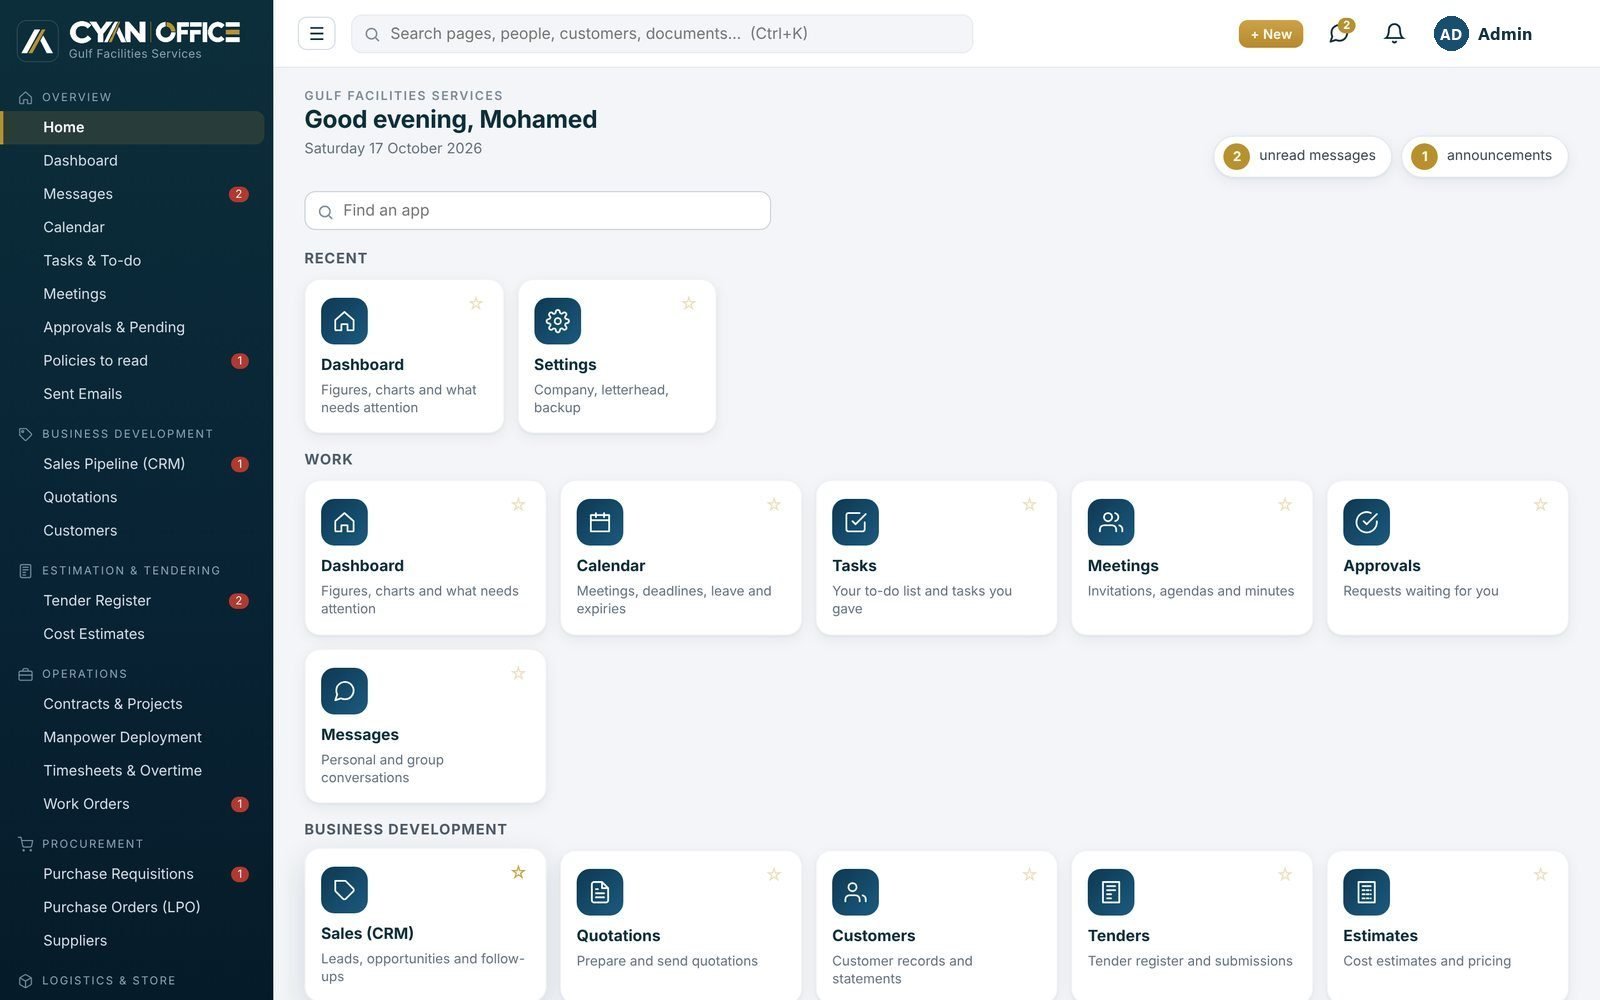The height and width of the screenshot is (1000, 1600).
Task: Open the chat messages icon in the top bar
Action: (x=1339, y=33)
